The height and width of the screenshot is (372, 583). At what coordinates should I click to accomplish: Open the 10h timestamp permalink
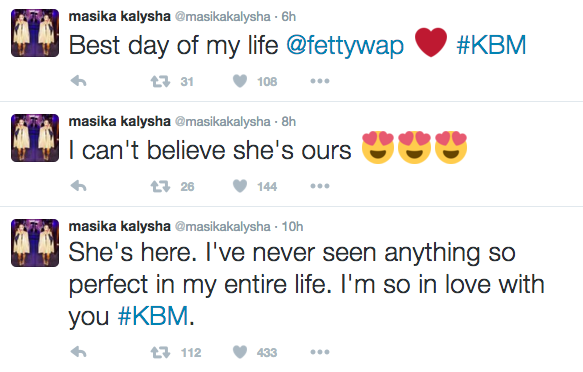(x=292, y=226)
